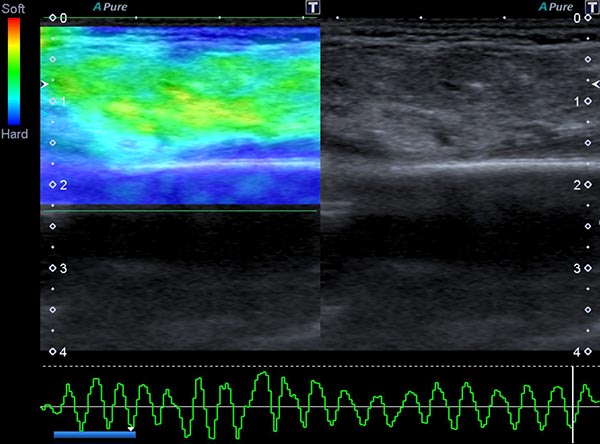Click the Soft label above the color scale
The image size is (600, 444).
[13, 9]
